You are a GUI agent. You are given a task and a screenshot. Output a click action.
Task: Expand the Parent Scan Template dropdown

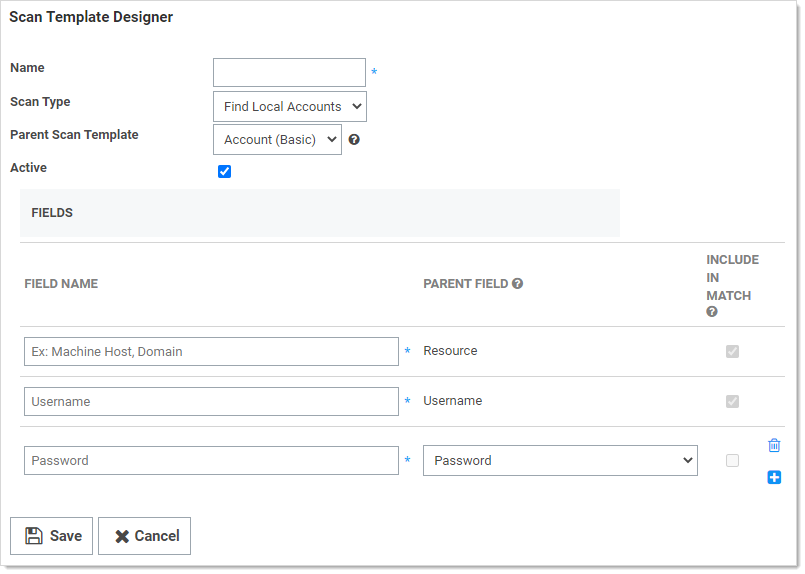click(277, 140)
